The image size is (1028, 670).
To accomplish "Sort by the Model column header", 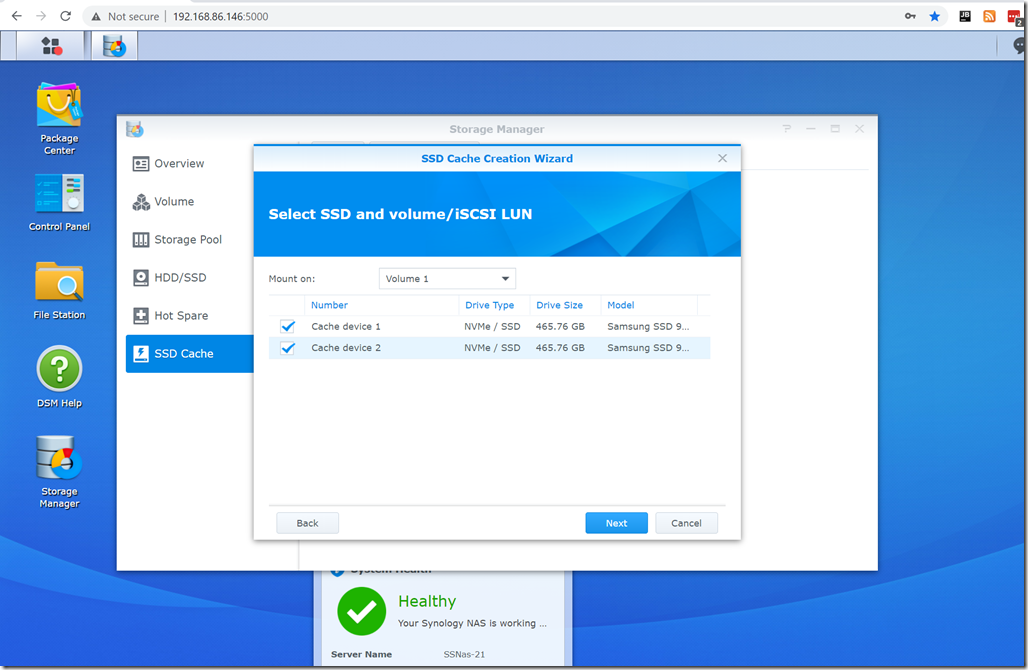I will 649,305.
